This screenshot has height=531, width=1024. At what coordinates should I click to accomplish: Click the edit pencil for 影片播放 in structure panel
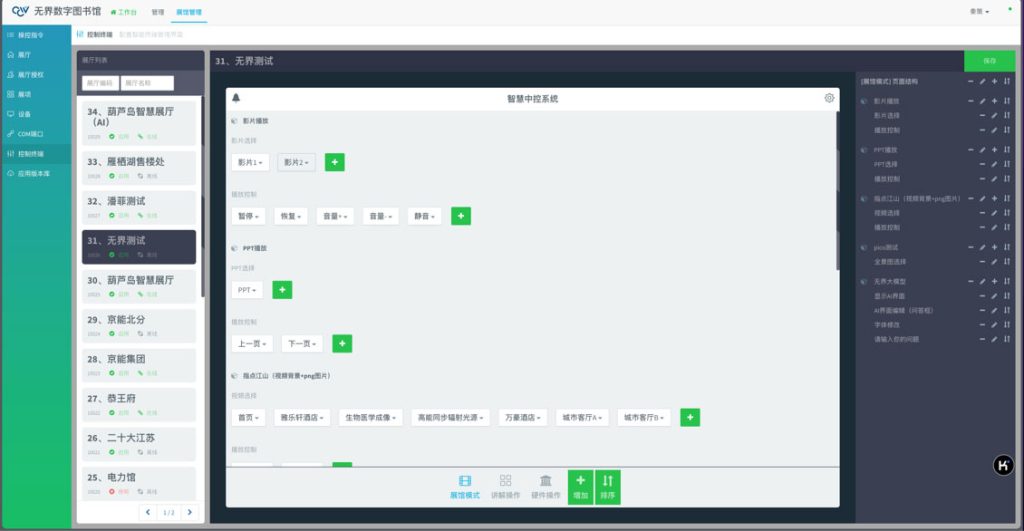tap(982, 101)
